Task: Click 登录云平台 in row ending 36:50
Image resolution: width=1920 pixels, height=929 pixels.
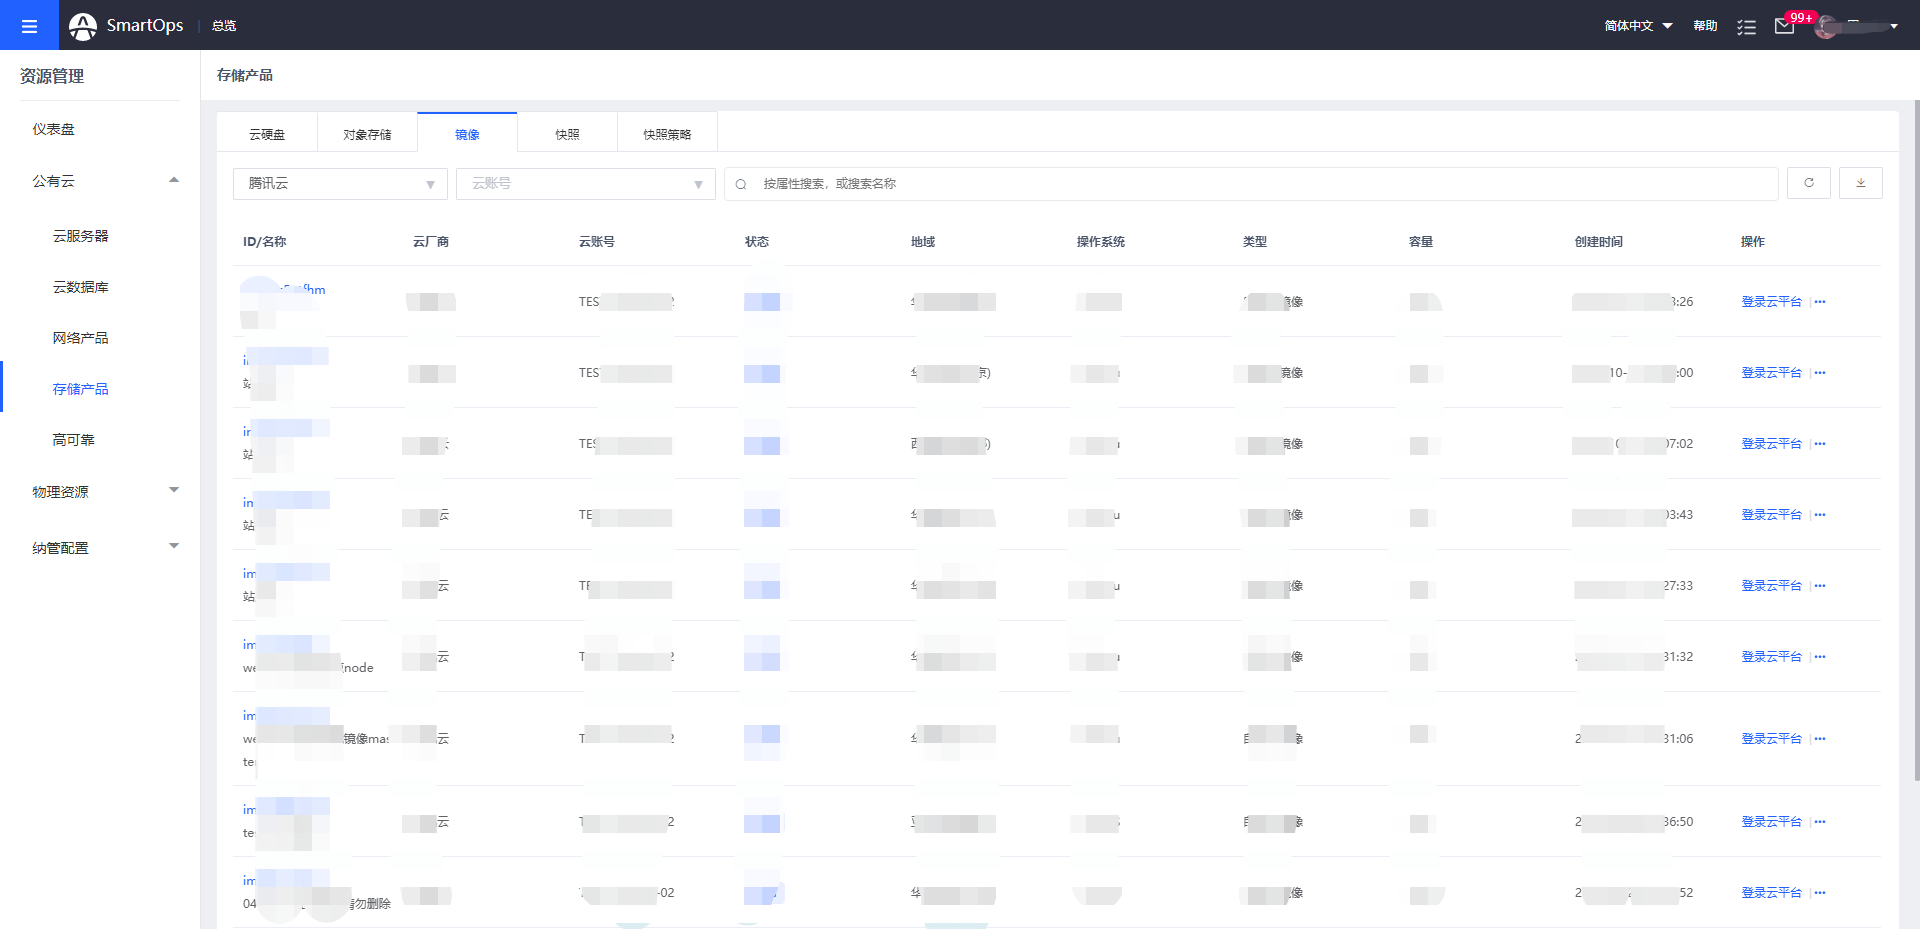Action: [x=1771, y=822]
